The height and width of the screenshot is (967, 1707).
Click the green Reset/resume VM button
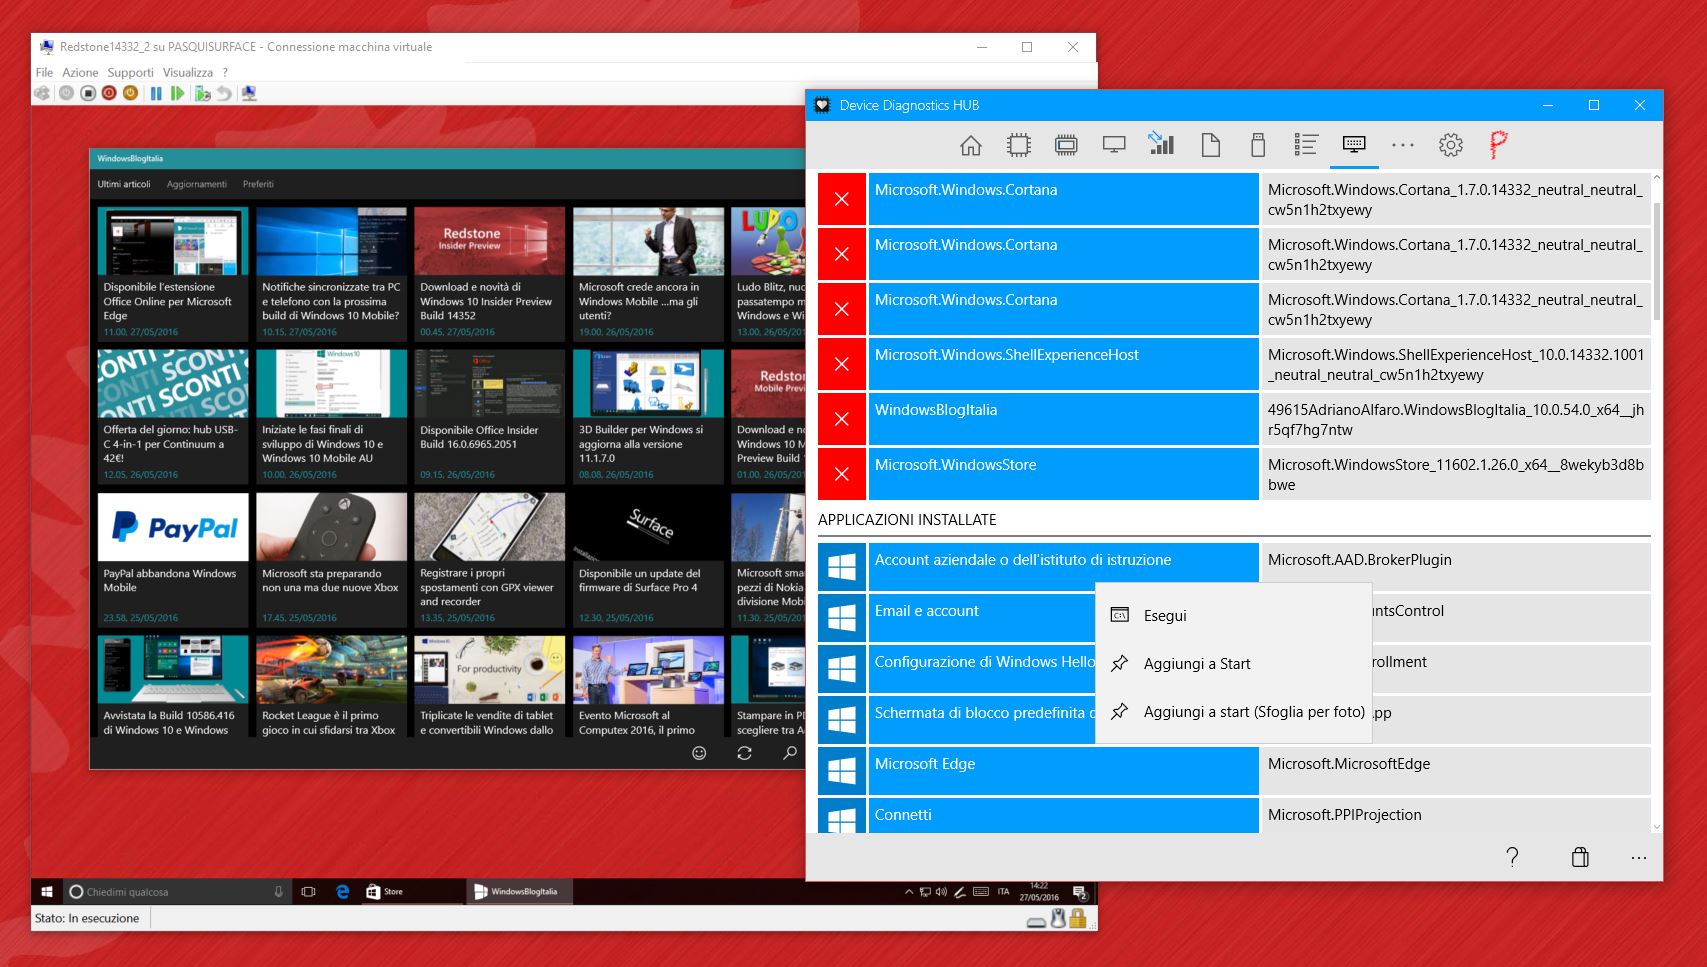(177, 93)
